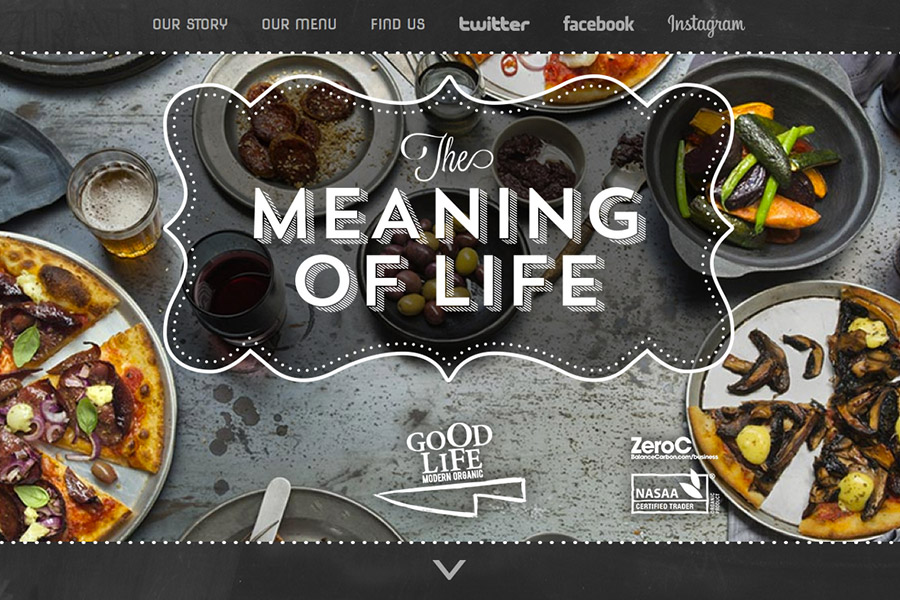Click the Meaning of Life headline
Image resolution: width=900 pixels, height=600 pixels.
click(x=449, y=249)
